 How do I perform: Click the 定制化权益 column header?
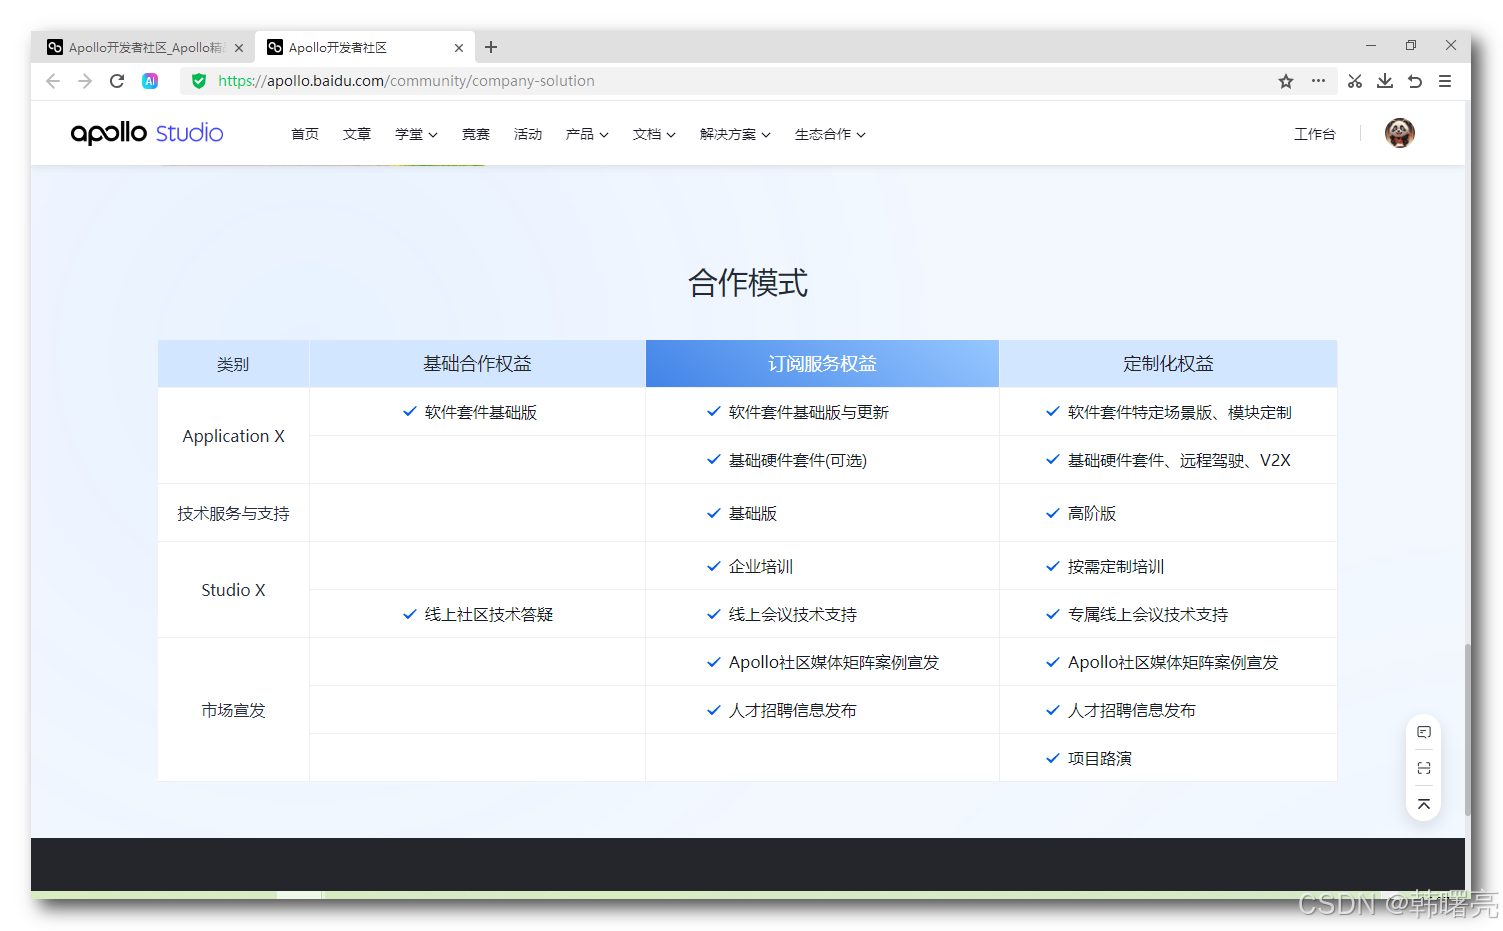[1168, 364]
